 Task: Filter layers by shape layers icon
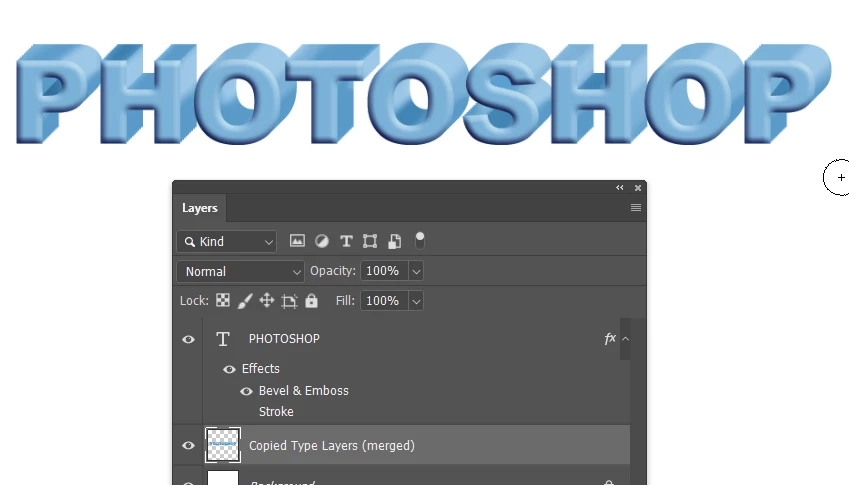coord(370,241)
